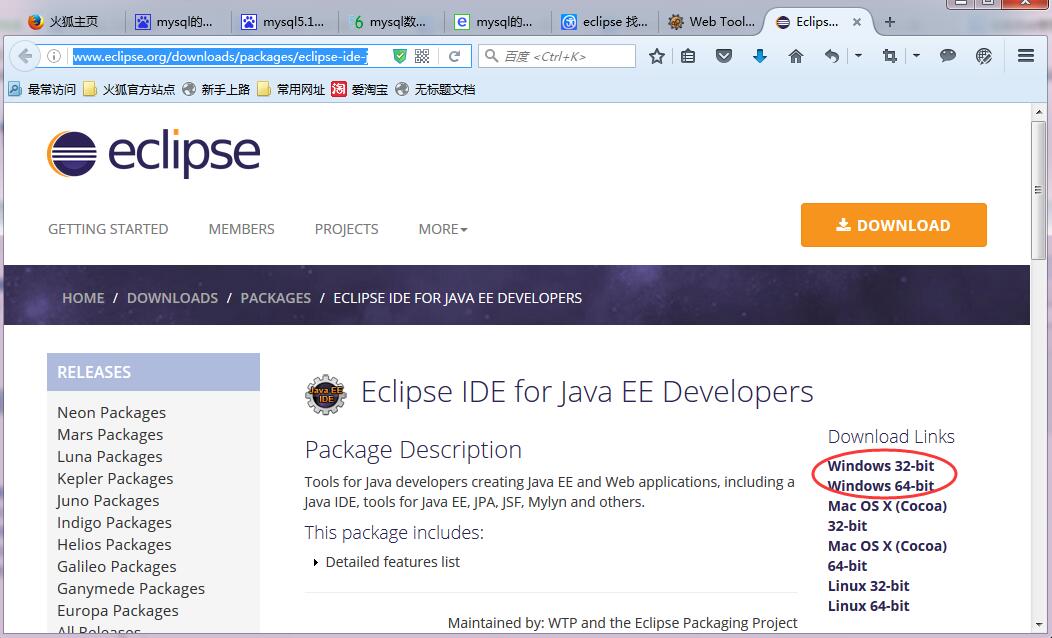Click the Eclipse logo
Viewport: 1052px width, 638px height.
pos(154,154)
